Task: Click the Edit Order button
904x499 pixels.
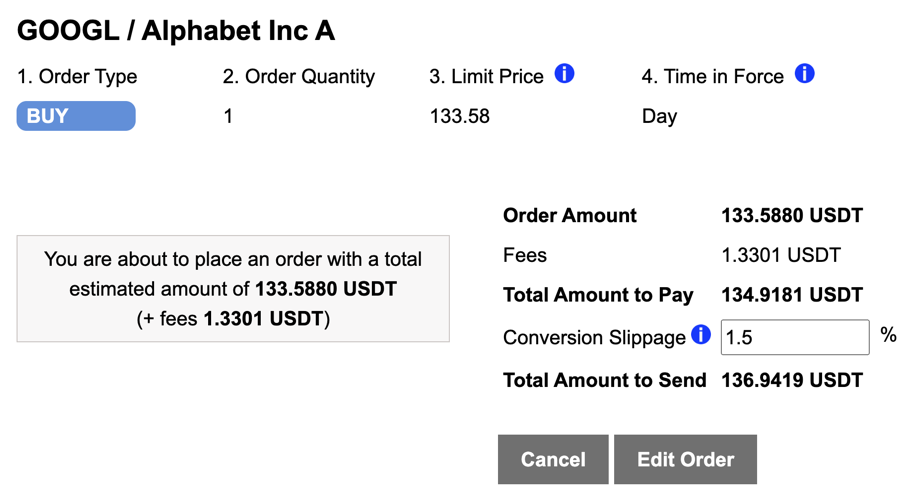Action: pos(685,460)
